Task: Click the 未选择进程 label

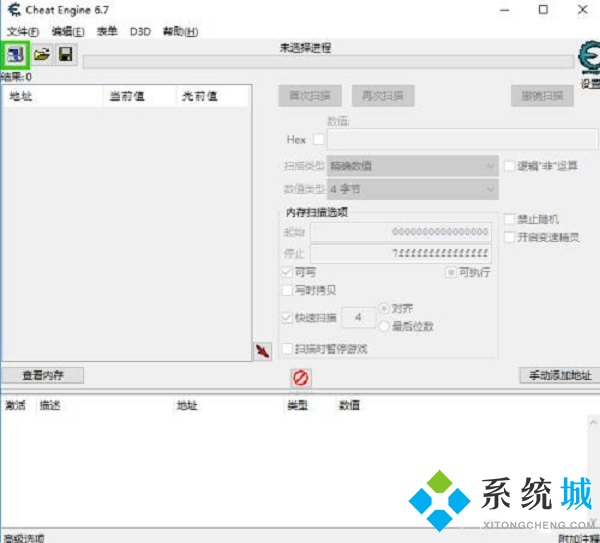Action: 305,48
